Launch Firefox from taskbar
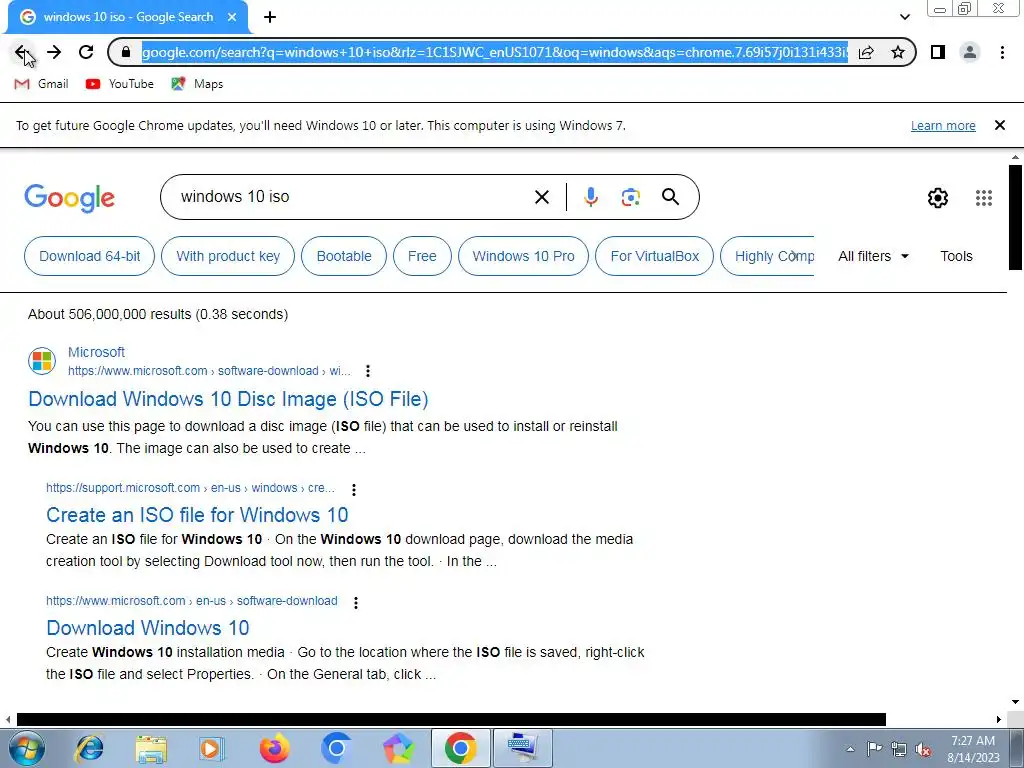Viewport: 1024px width, 768px height. click(x=274, y=748)
